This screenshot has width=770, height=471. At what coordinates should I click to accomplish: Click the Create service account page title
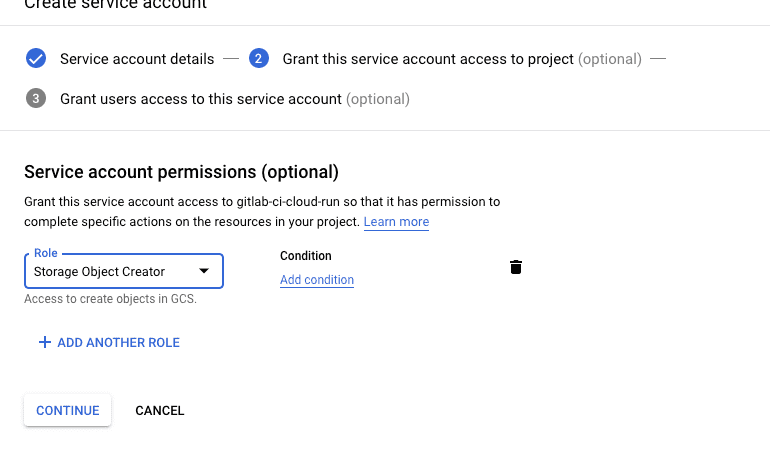(115, 5)
